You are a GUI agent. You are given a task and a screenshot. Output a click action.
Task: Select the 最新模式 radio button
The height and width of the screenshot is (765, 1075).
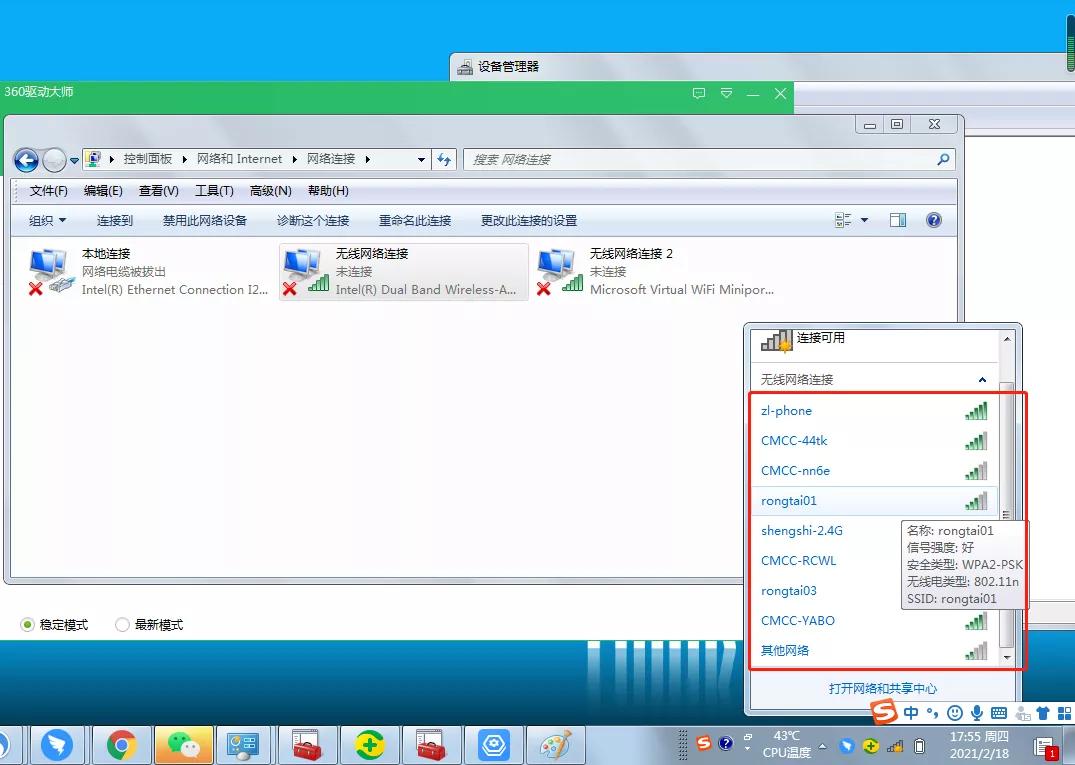click(122, 624)
